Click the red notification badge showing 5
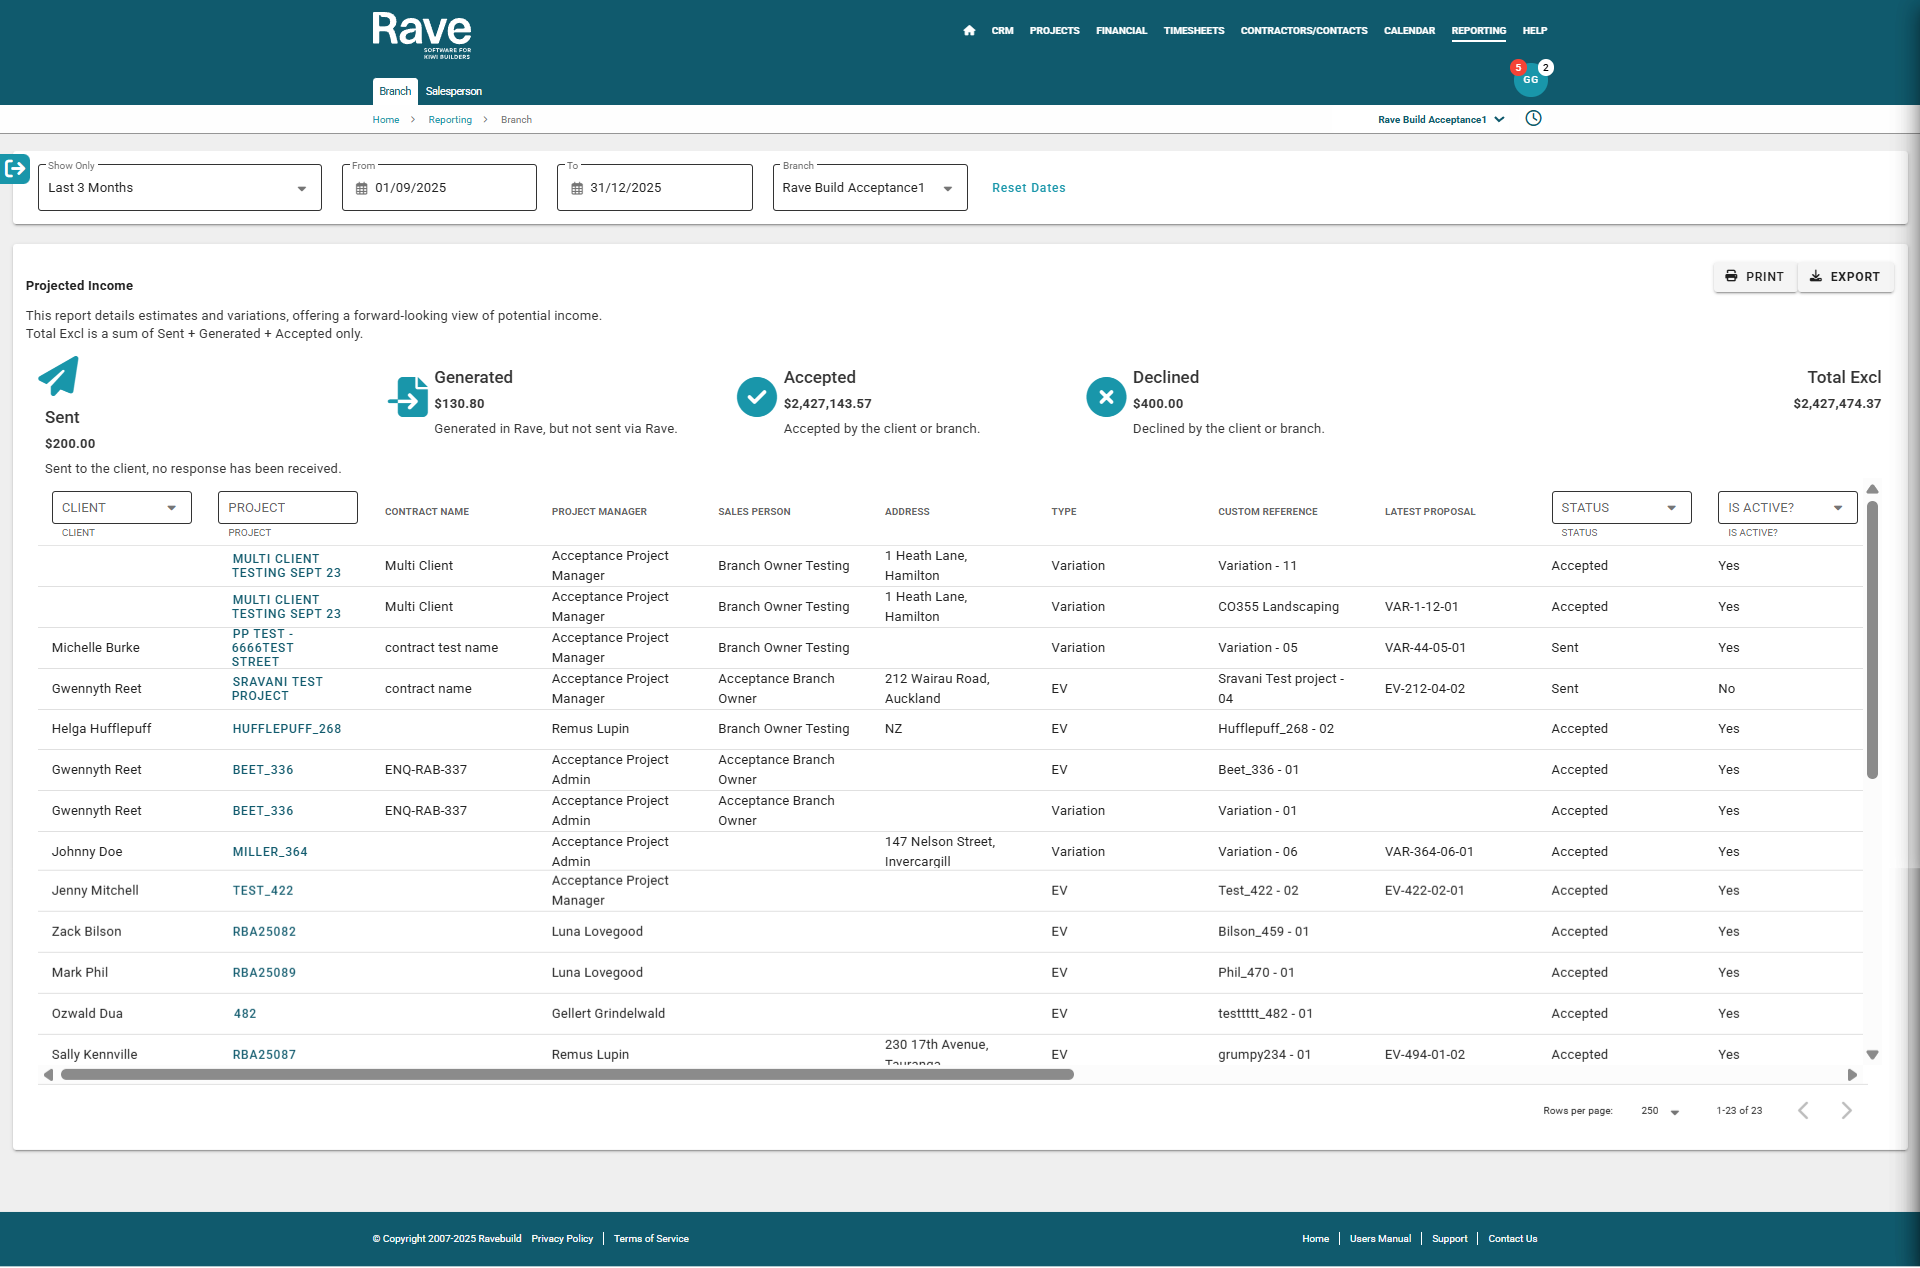The image size is (1920, 1268). click(1518, 67)
